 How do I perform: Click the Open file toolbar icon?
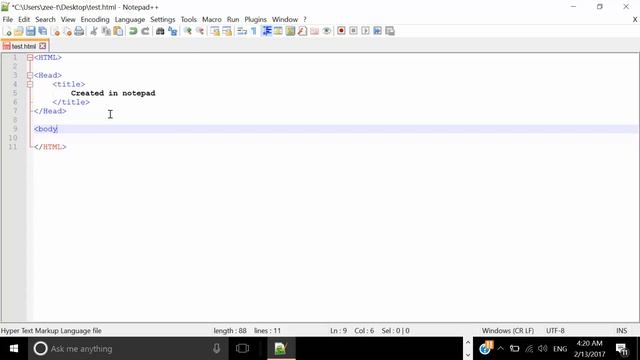pyautogui.click(x=19, y=31)
